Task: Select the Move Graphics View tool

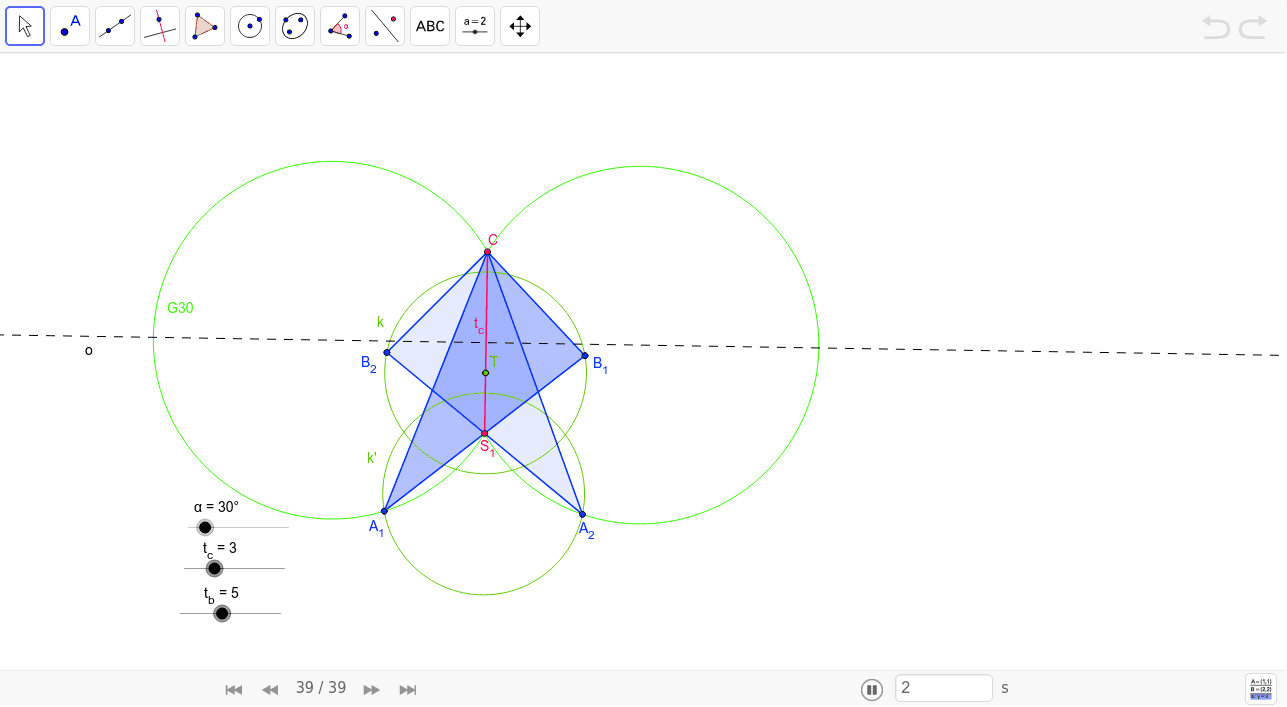Action: [520, 26]
